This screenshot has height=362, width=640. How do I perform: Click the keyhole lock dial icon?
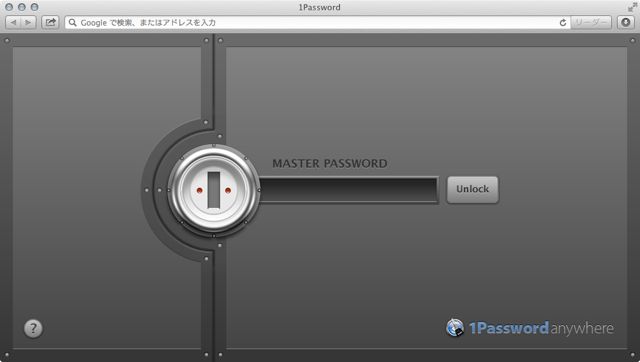pyautogui.click(x=213, y=190)
